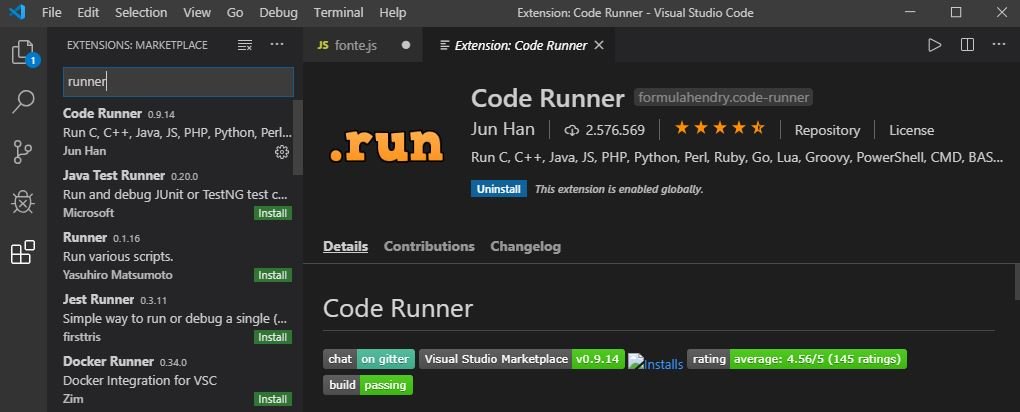Install the Java Test Runner extension

pyautogui.click(x=273, y=213)
